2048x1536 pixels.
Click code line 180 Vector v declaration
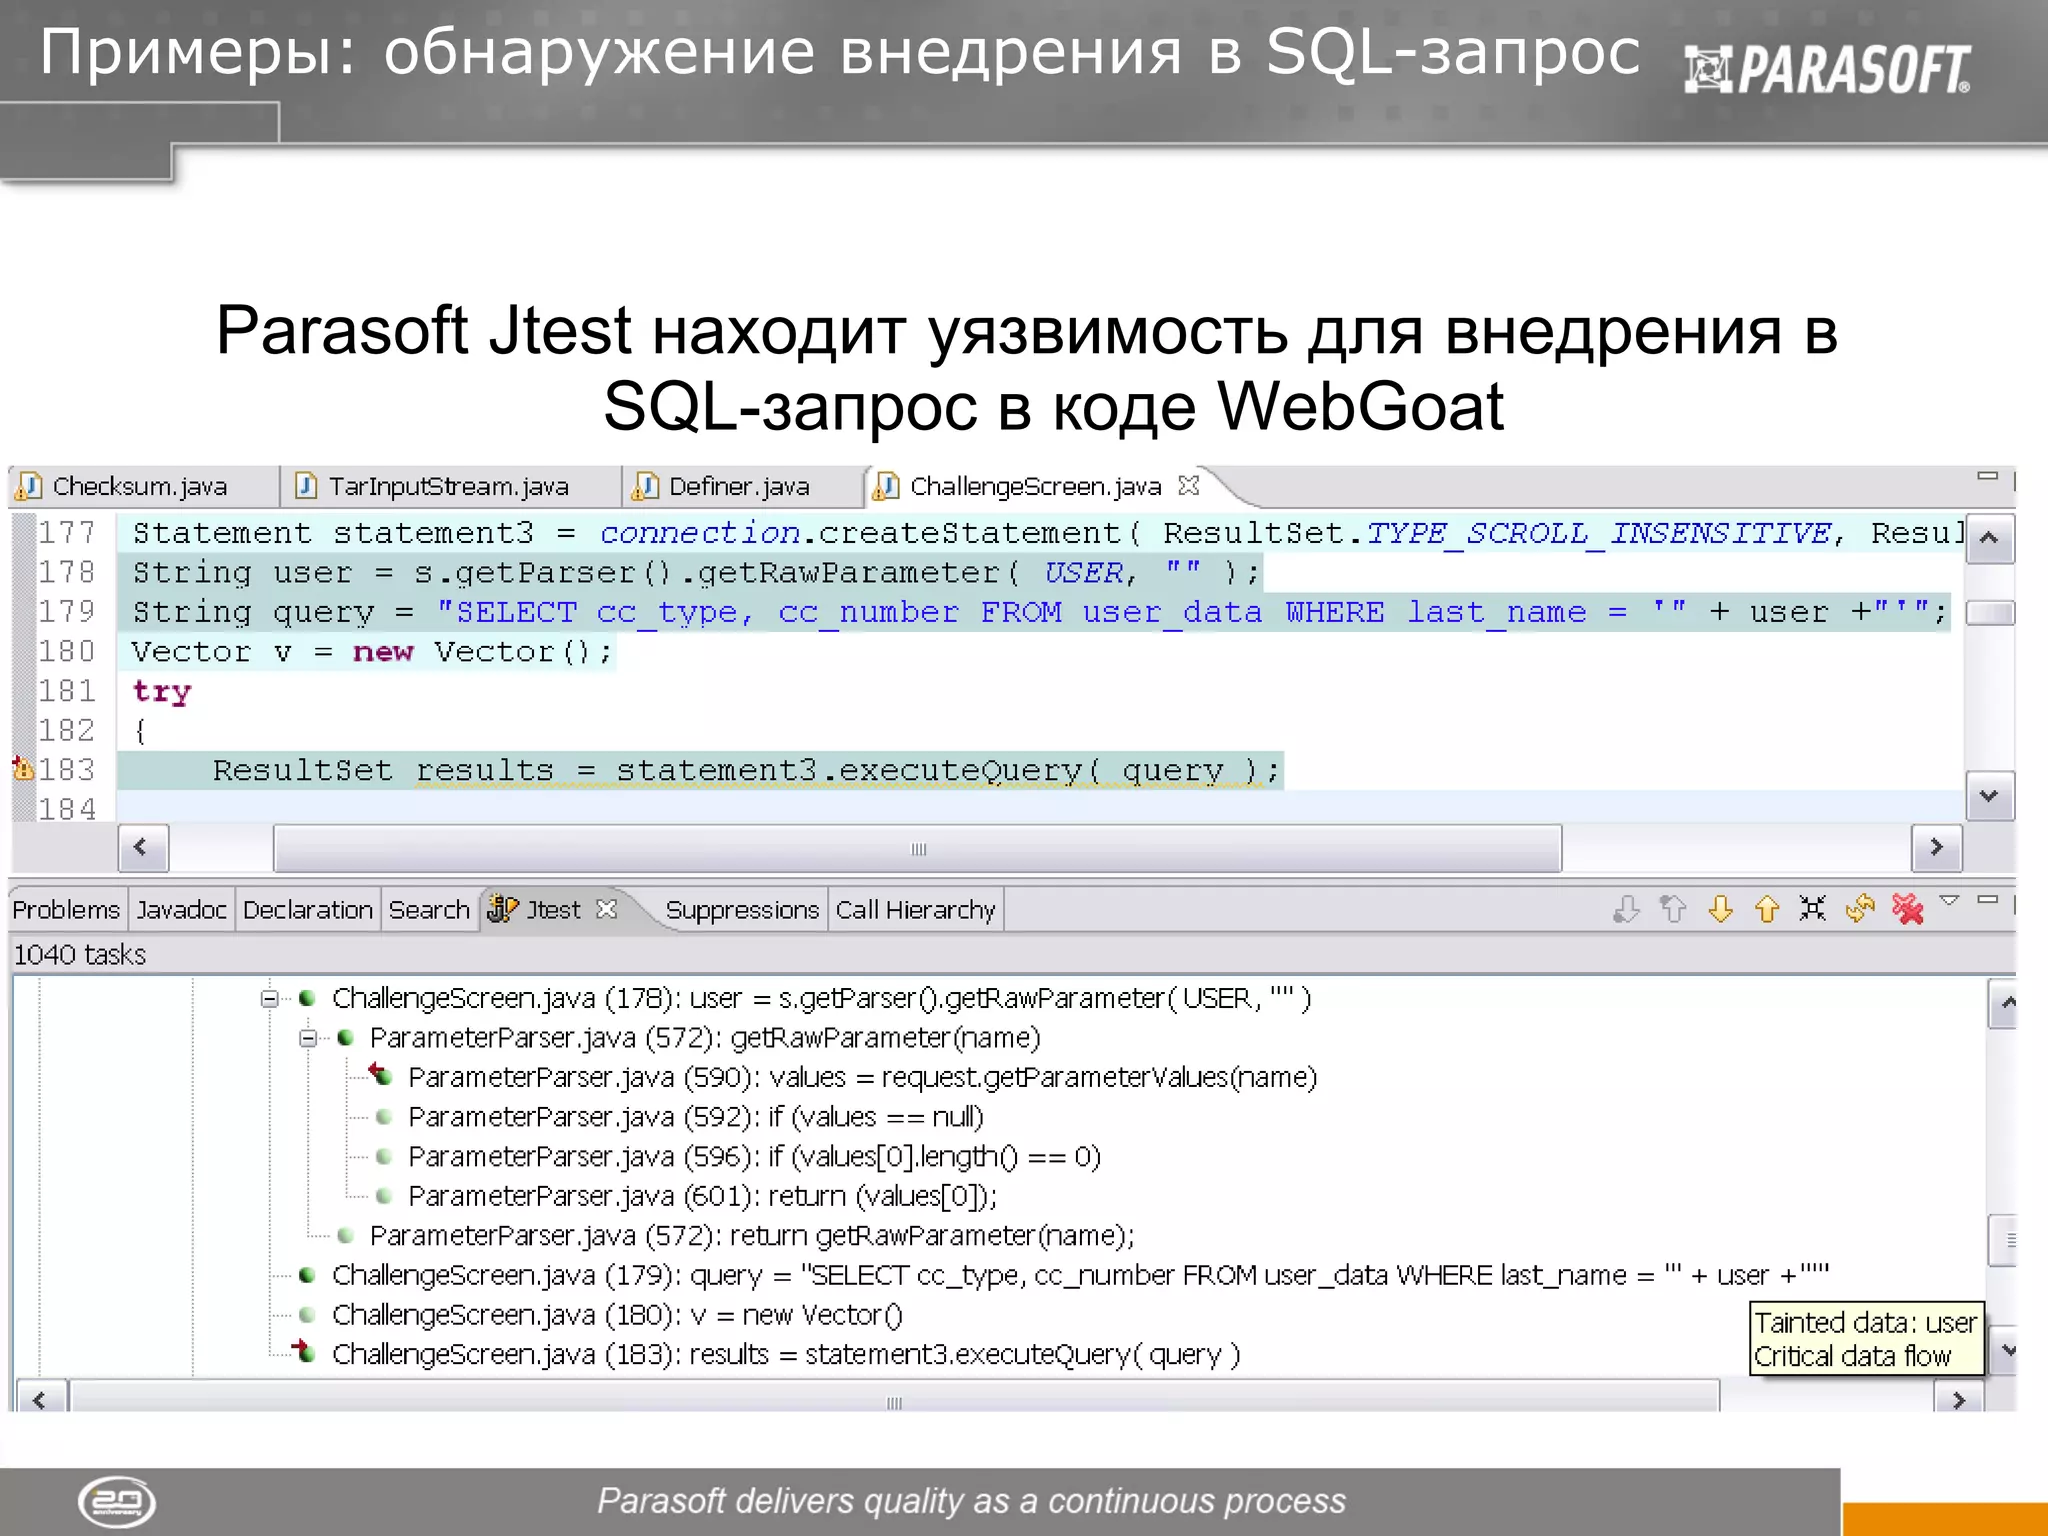[371, 652]
